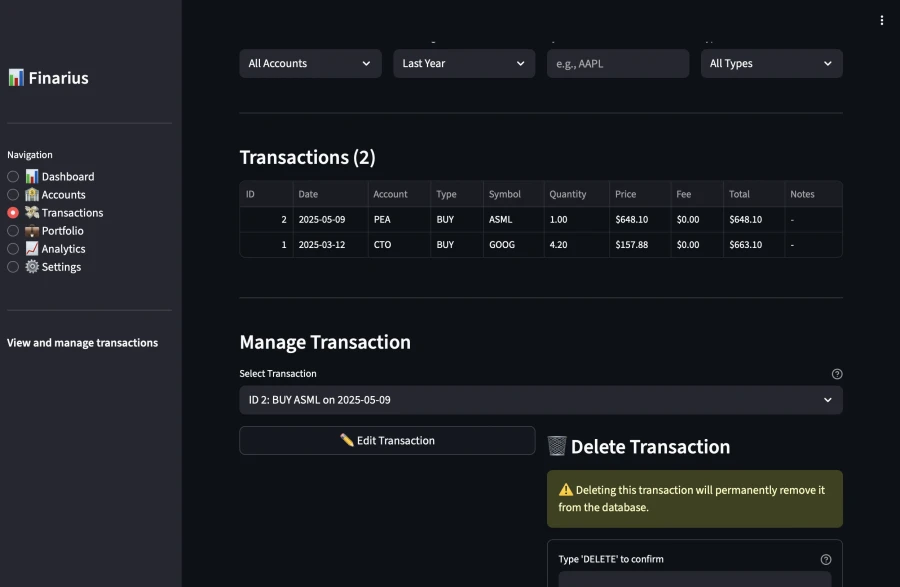Click the Edit Transaction button

tap(387, 440)
